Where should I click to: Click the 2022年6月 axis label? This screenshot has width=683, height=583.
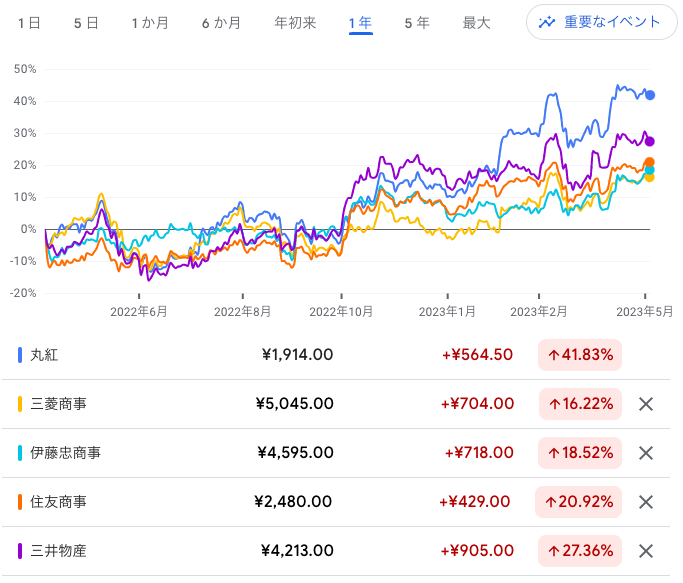(x=139, y=312)
